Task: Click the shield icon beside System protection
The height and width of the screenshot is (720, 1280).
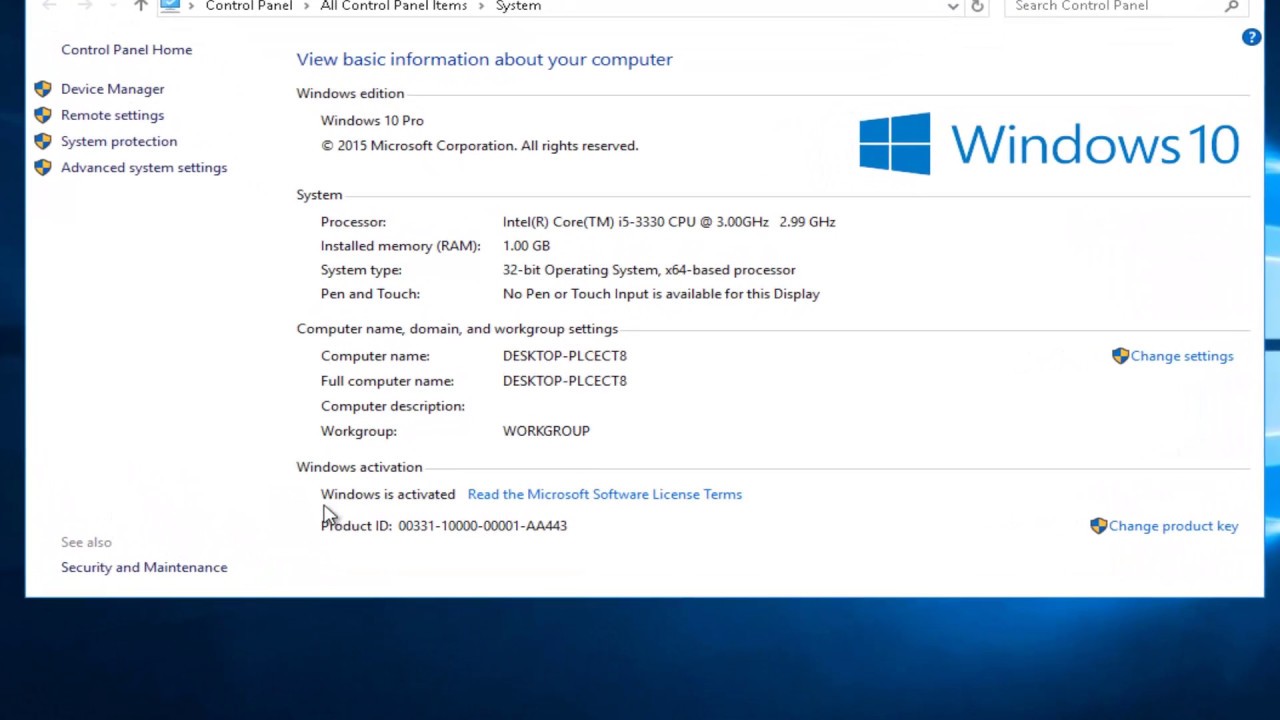Action: pos(43,141)
